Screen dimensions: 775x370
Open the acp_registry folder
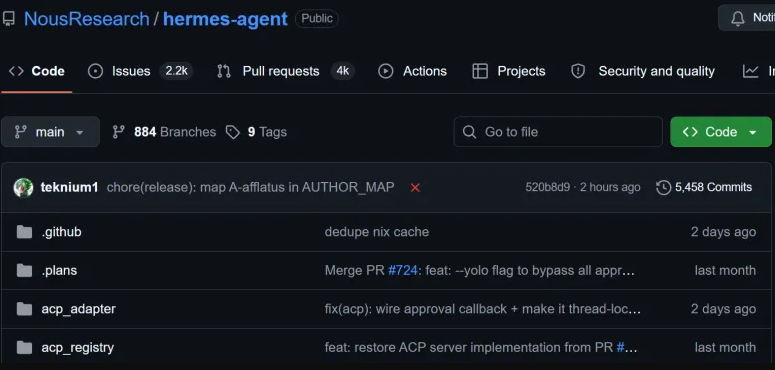coord(78,348)
